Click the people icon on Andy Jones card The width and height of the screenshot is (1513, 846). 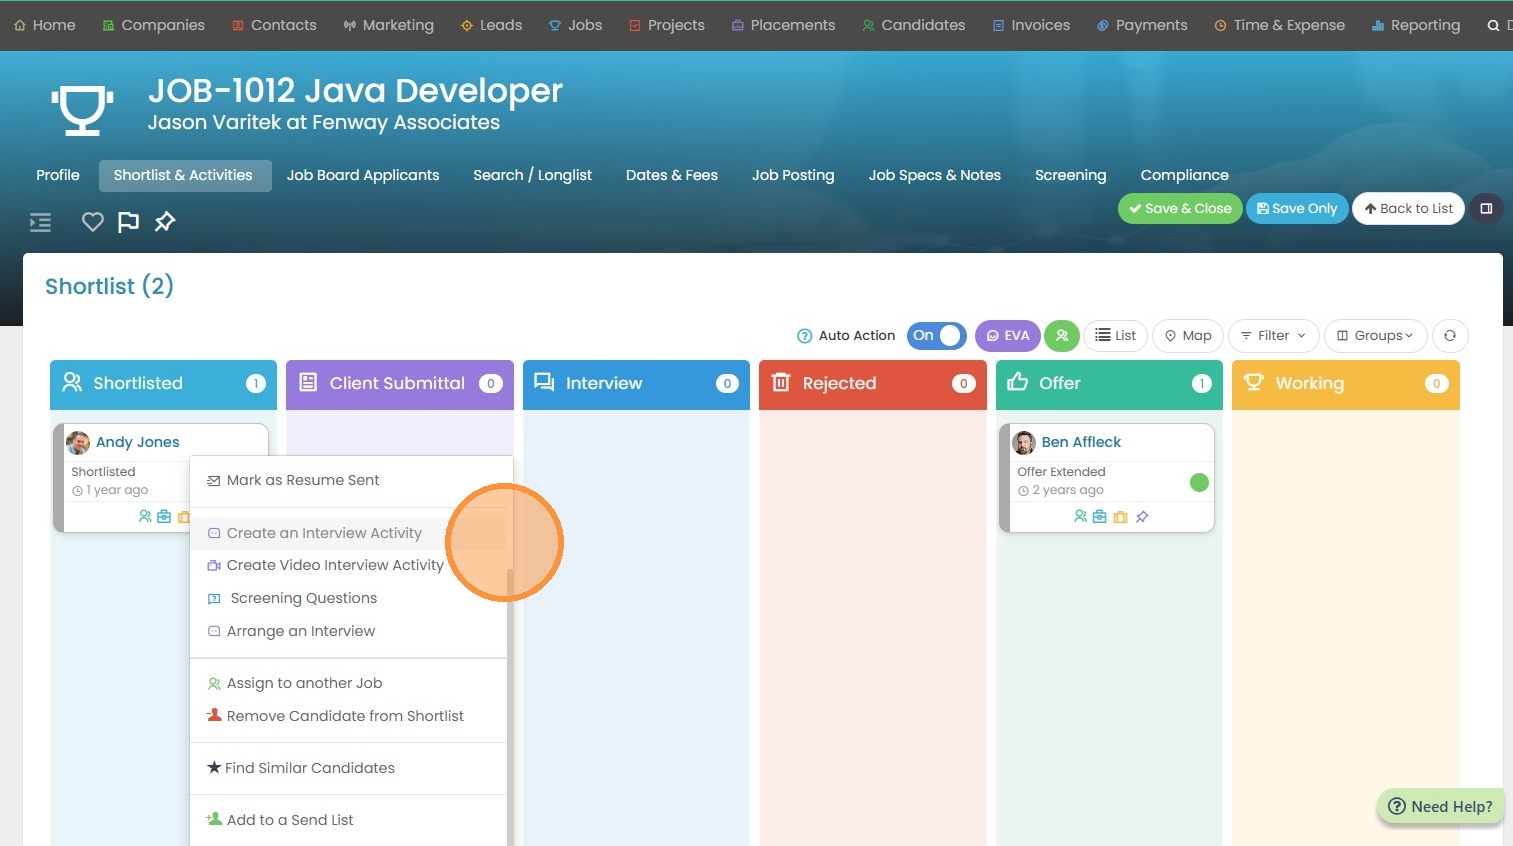145,517
